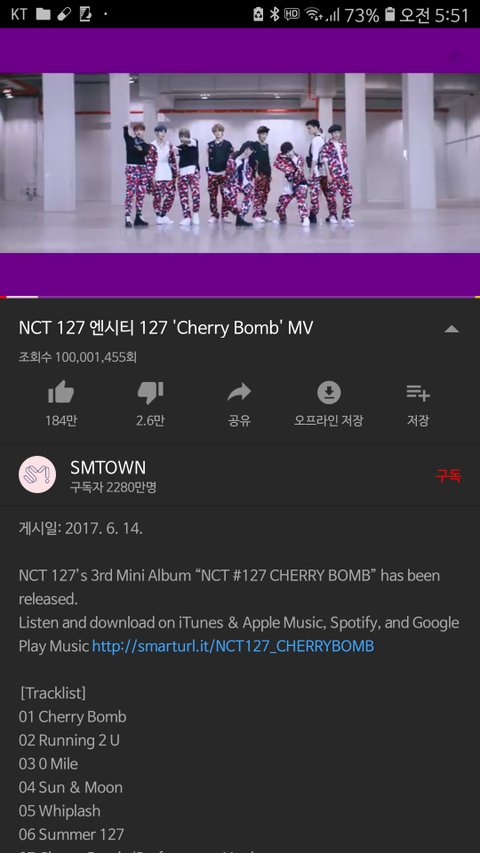
Task: Tap the add-to-playlist save icon
Action: 418,392
